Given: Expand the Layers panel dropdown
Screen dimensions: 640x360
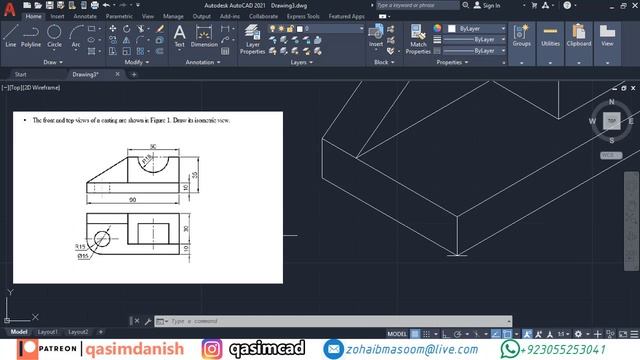Looking at the screenshot, I should [x=302, y=62].
